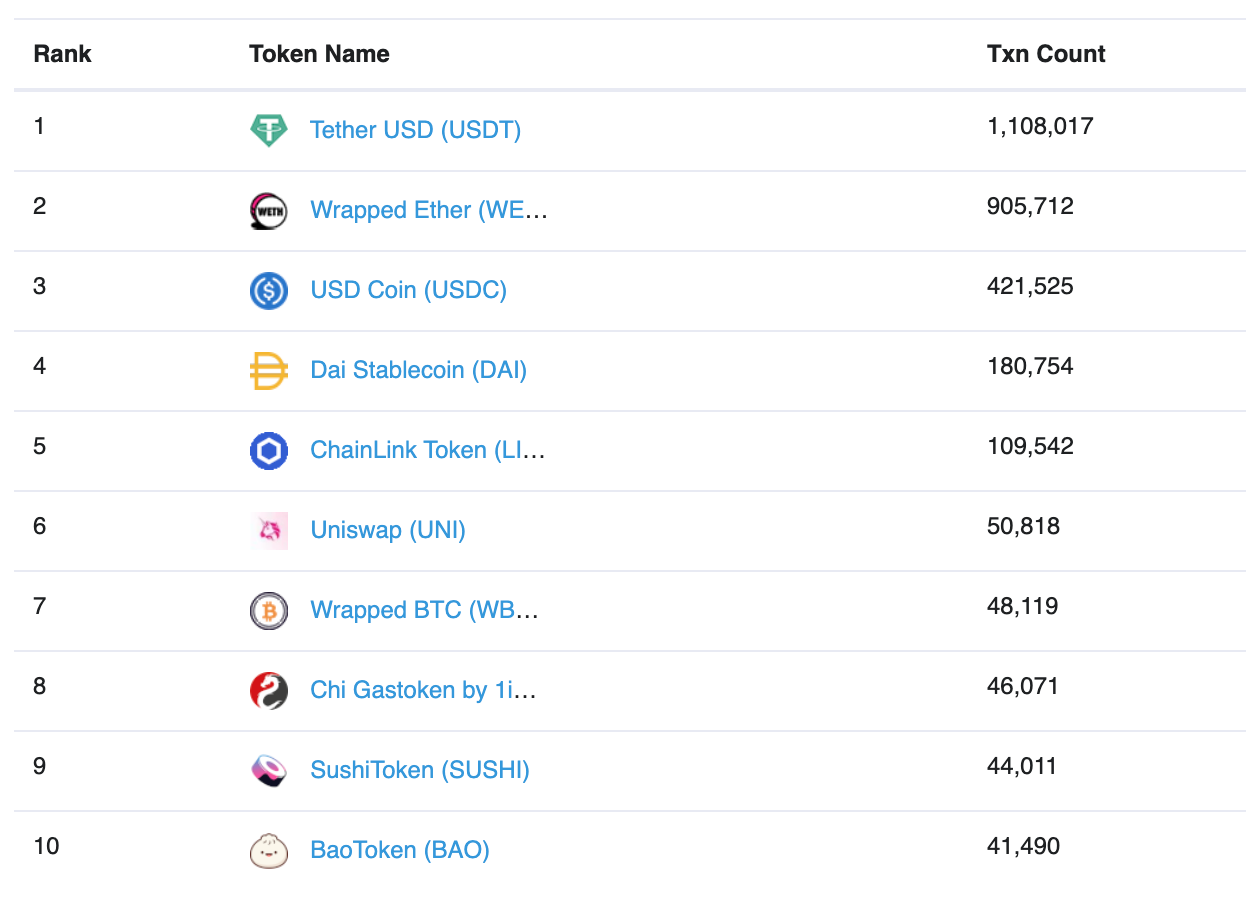Click rank number 7 cell
Image resolution: width=1246 pixels, height=910 pixels.
tap(39, 606)
